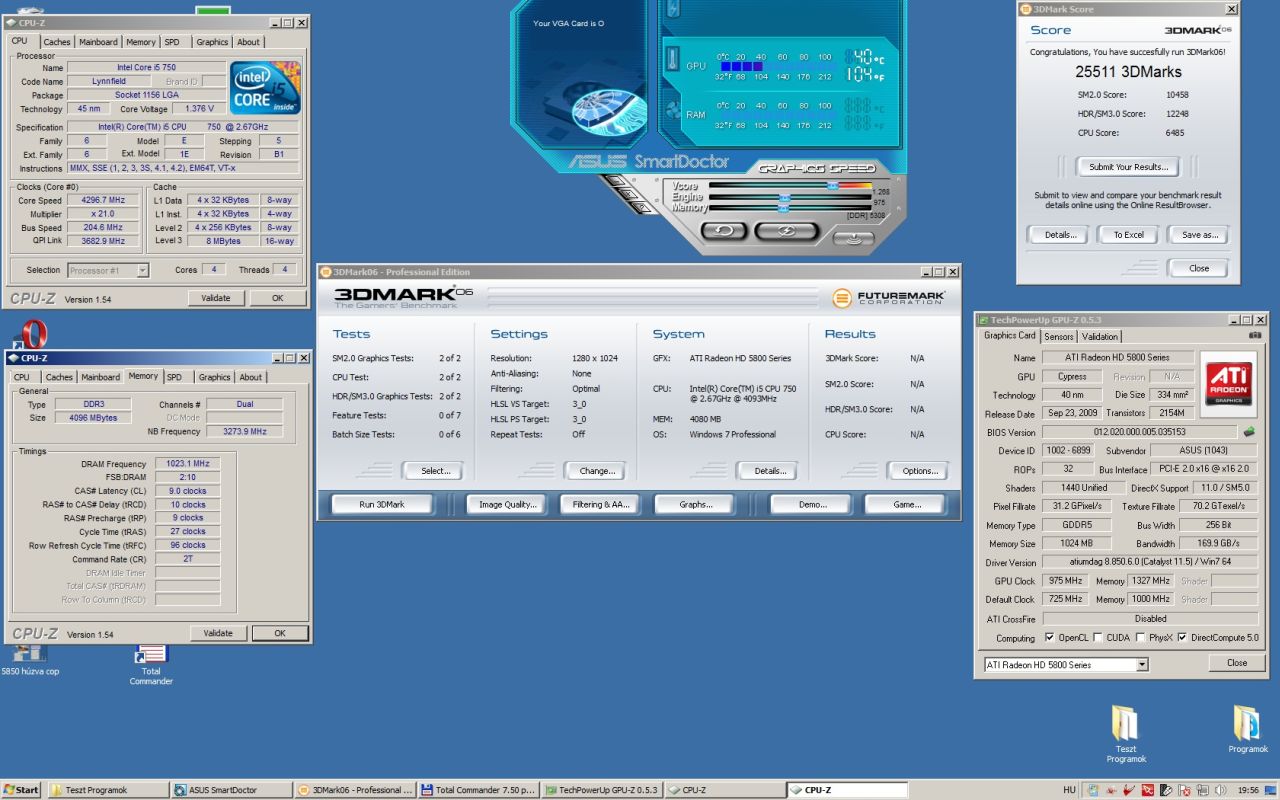The height and width of the screenshot is (800, 1280).
Task: Click the BIOS save chip icon in GPU-Z
Action: (x=1248, y=432)
